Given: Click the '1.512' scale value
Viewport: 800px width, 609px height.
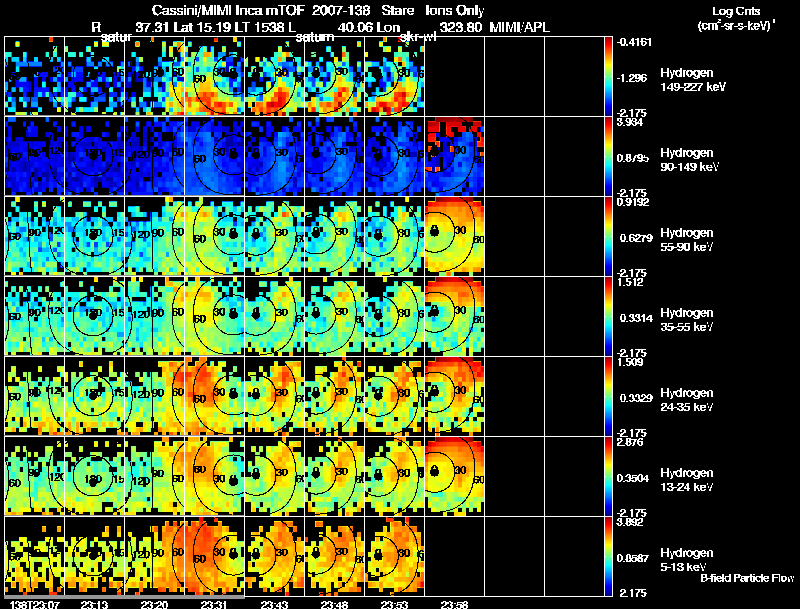Looking at the screenshot, I should coord(630,283).
